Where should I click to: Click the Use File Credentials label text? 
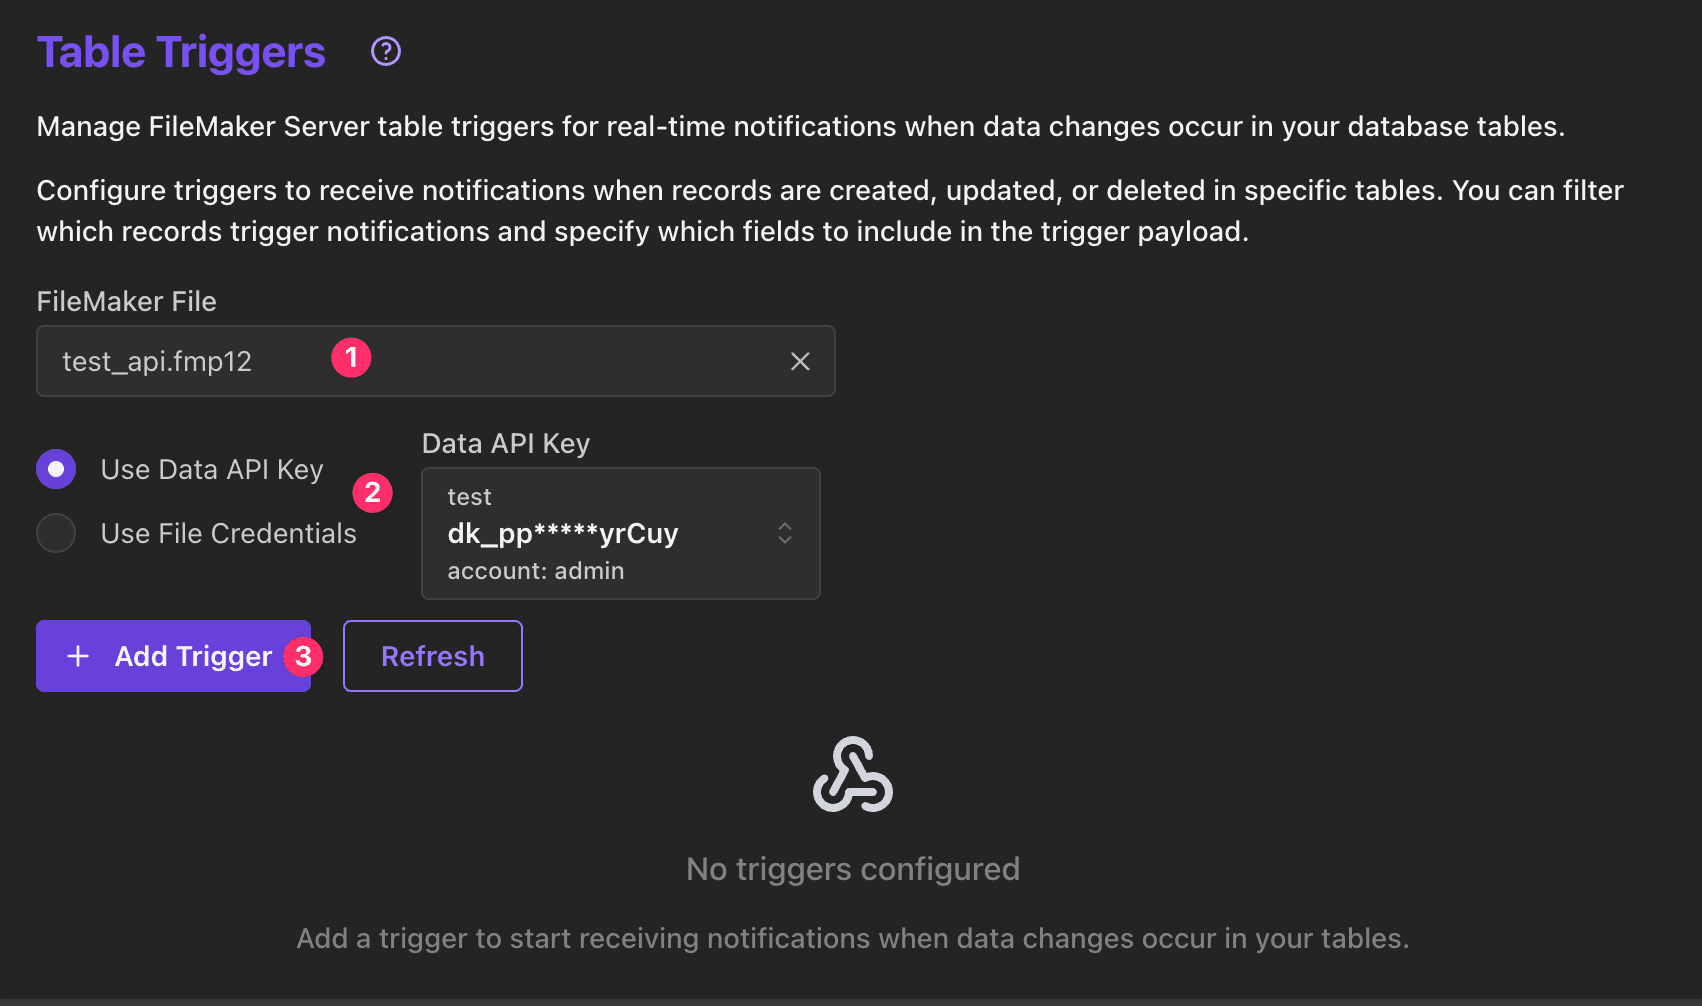228,534
